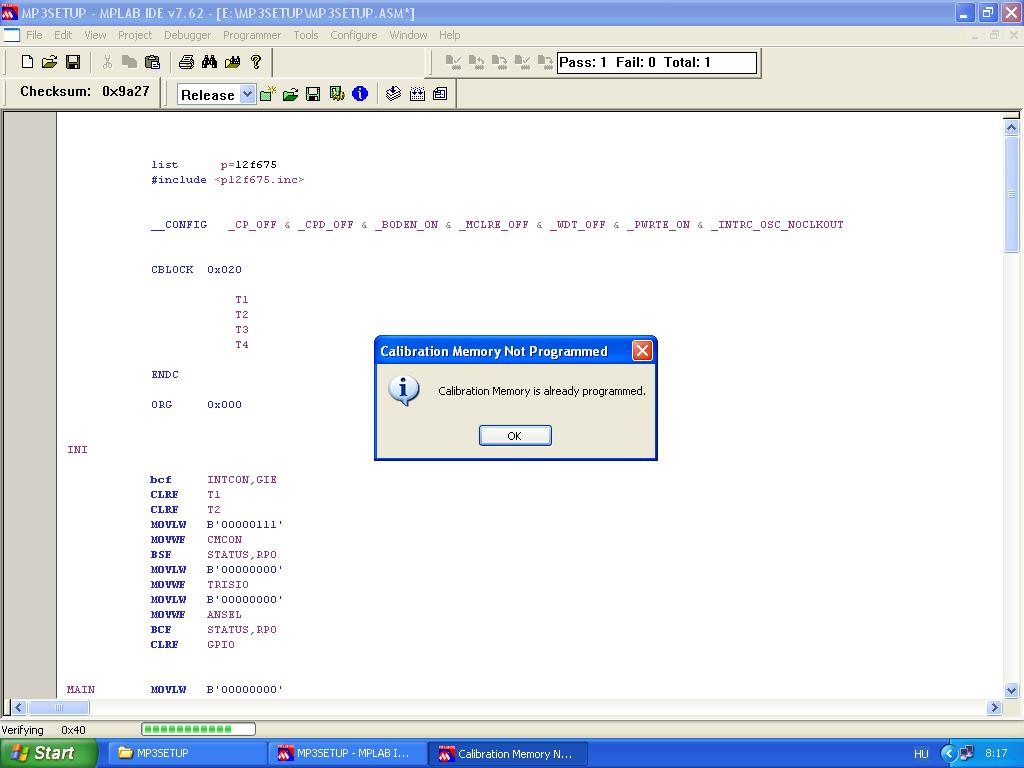Click the New File icon
Viewport: 1024px width, 768px height.
click(27, 62)
